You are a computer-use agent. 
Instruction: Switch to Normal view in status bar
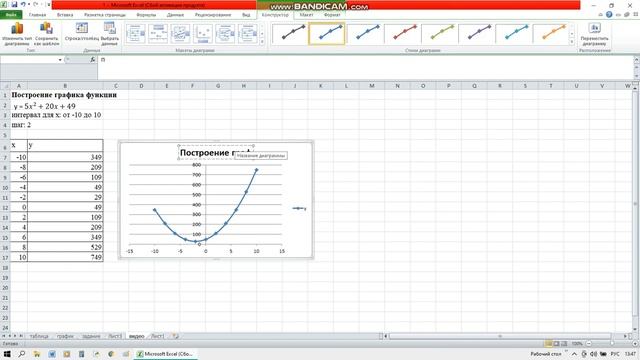point(549,344)
